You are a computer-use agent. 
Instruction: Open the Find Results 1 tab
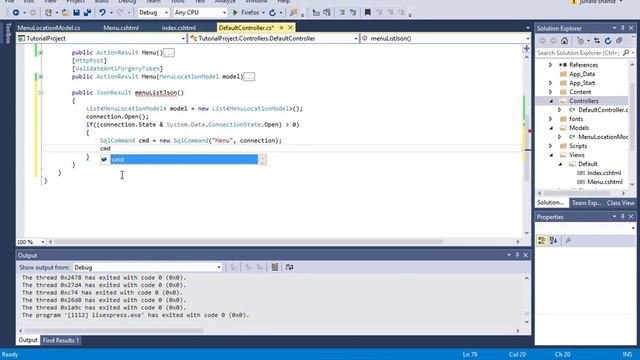coord(61,340)
